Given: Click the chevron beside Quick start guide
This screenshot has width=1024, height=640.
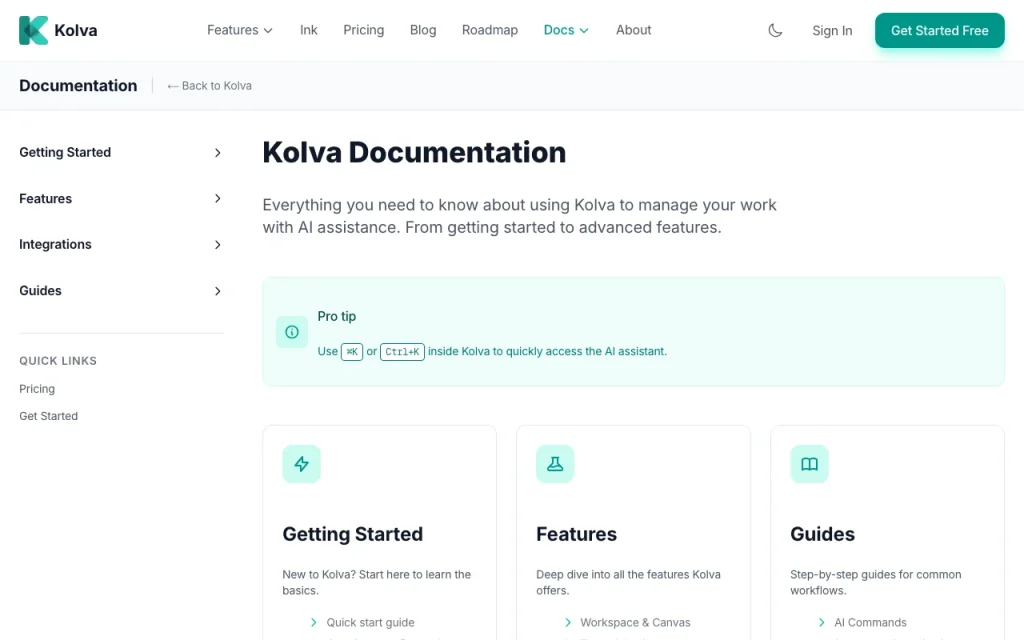Looking at the screenshot, I should (x=313, y=622).
